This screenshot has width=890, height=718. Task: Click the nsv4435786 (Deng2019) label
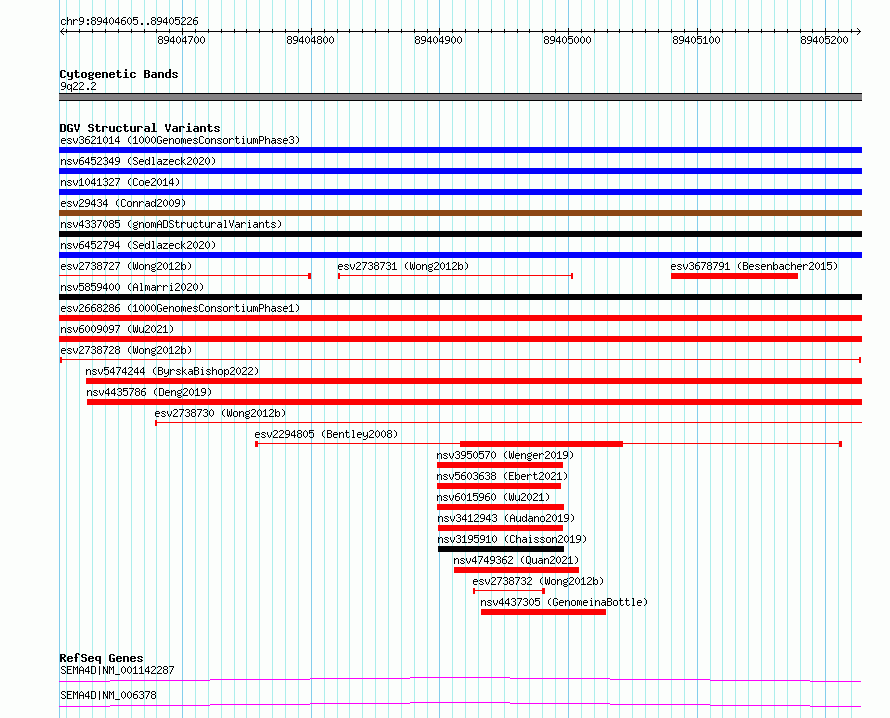149,392
